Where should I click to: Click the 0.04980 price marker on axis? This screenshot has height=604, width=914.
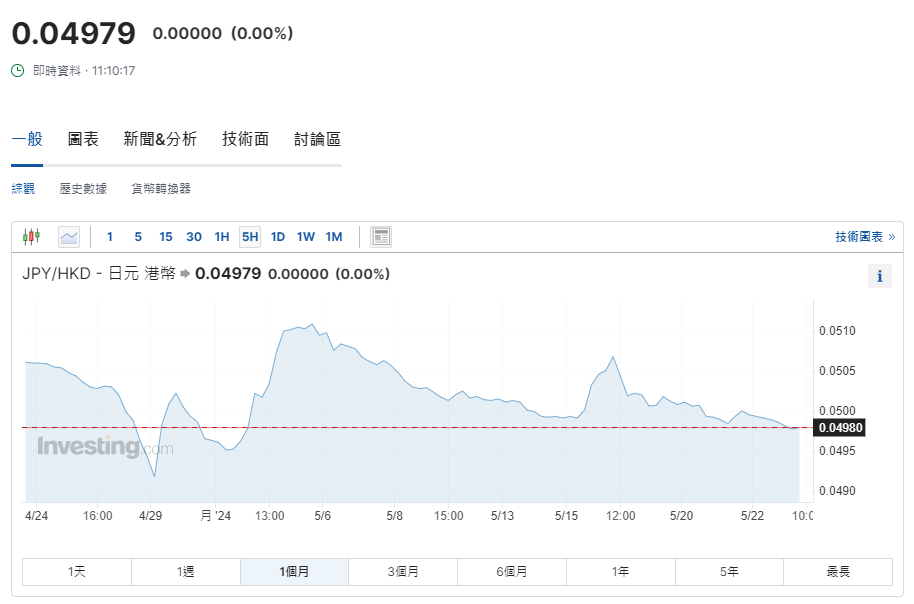coord(839,428)
